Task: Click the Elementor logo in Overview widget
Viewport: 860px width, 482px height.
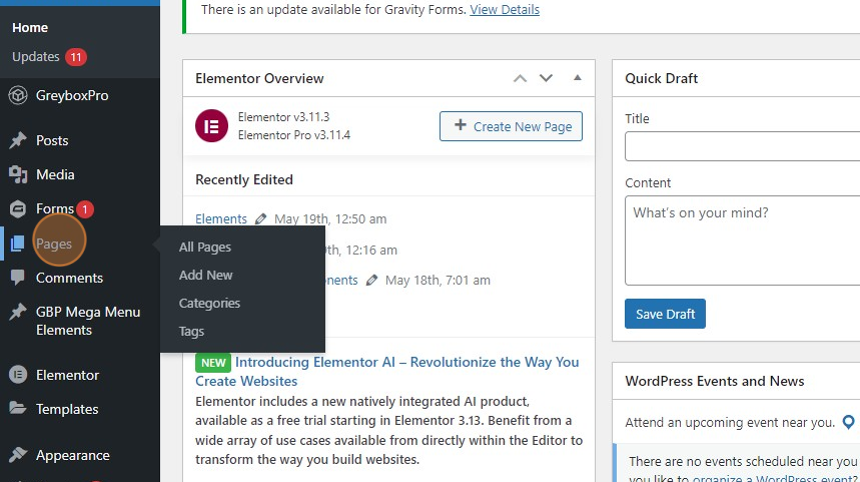Action: [x=212, y=126]
